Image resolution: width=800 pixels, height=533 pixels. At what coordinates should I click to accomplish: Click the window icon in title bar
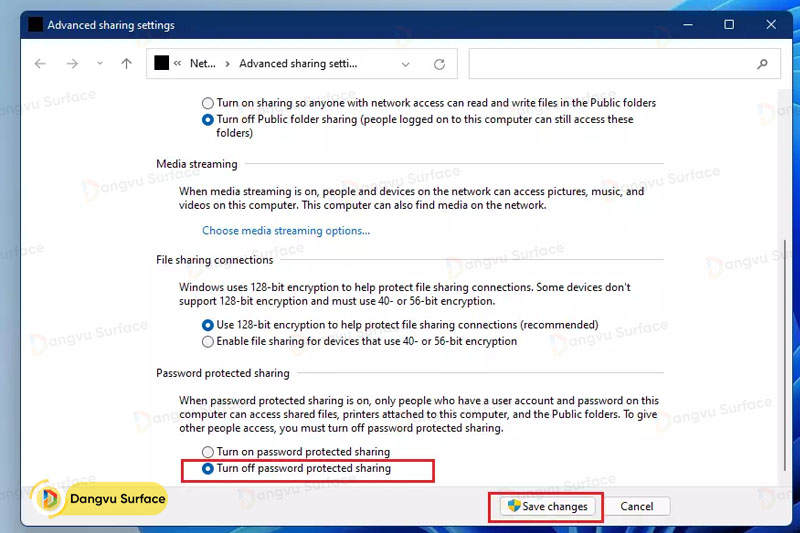pyautogui.click(x=35, y=25)
